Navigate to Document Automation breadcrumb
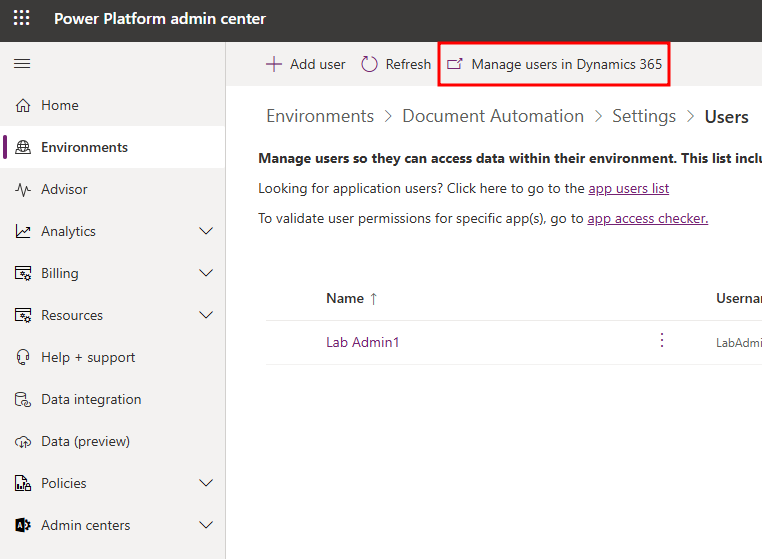 click(493, 116)
